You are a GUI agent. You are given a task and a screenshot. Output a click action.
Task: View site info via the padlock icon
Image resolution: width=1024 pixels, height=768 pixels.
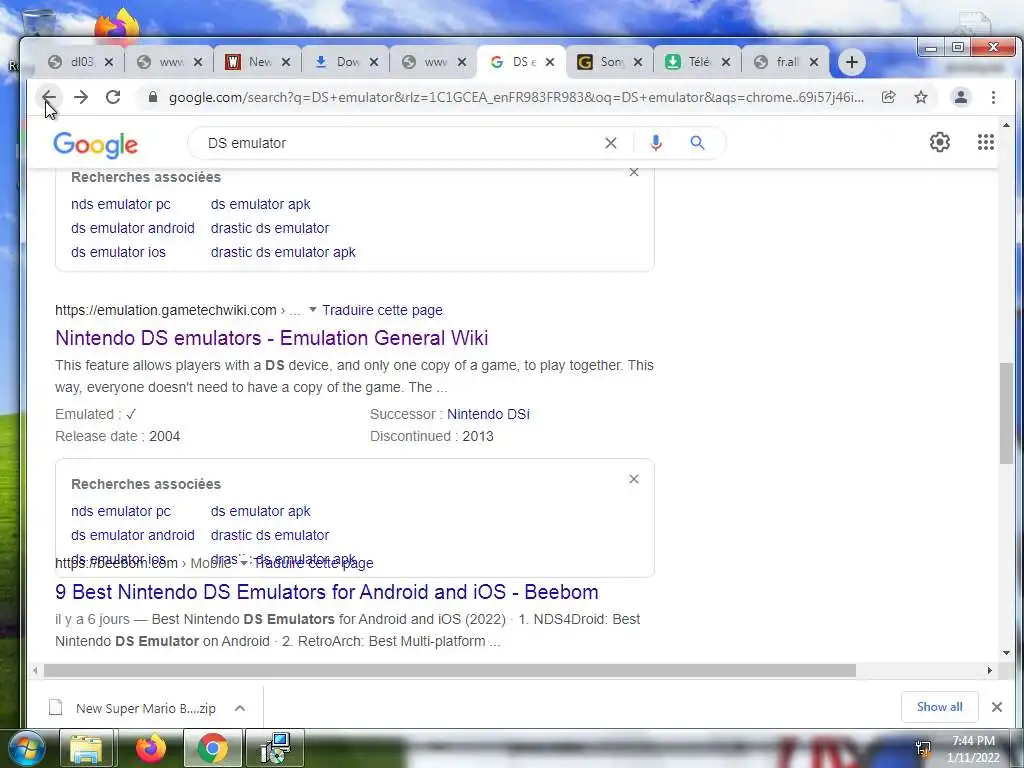point(153,97)
